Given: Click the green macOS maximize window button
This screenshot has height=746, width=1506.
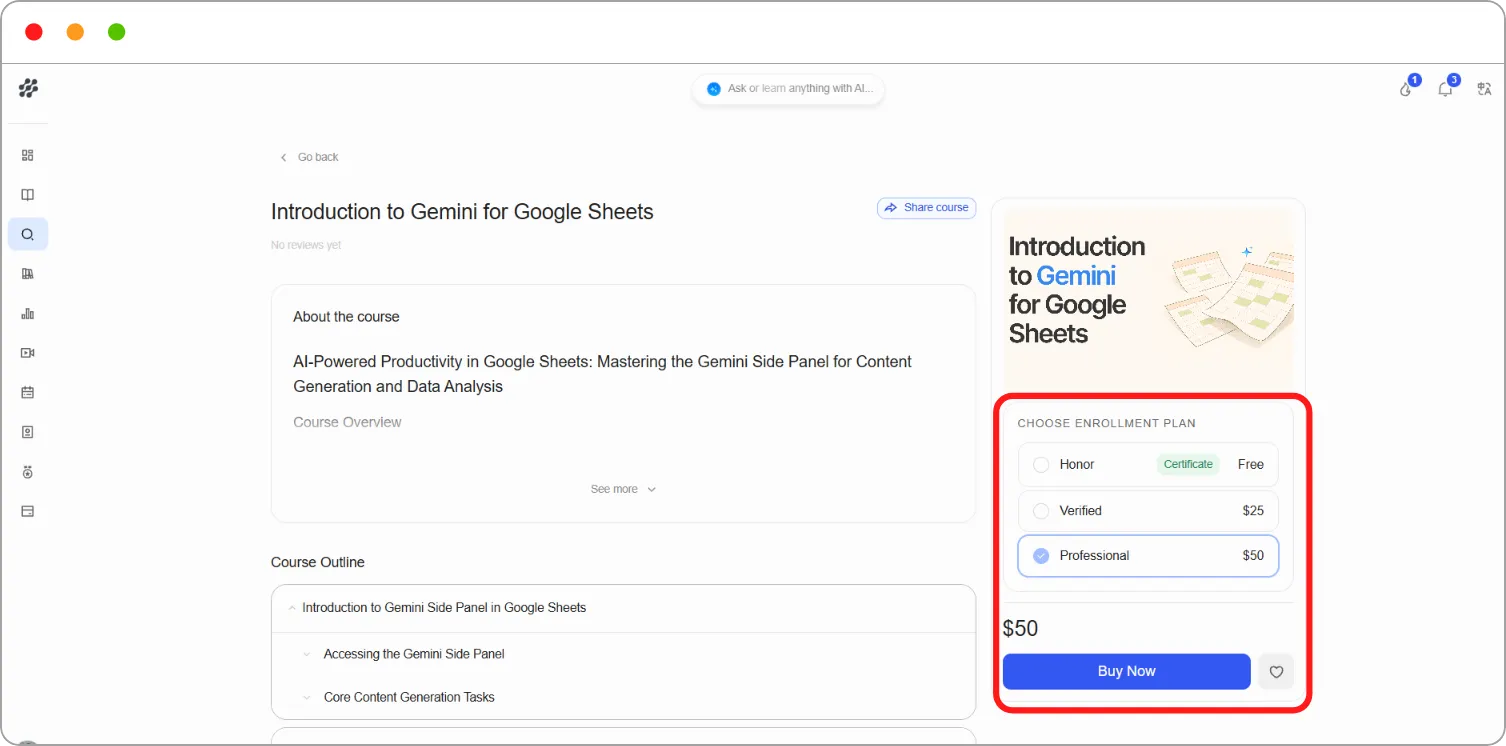Looking at the screenshot, I should [x=116, y=32].
